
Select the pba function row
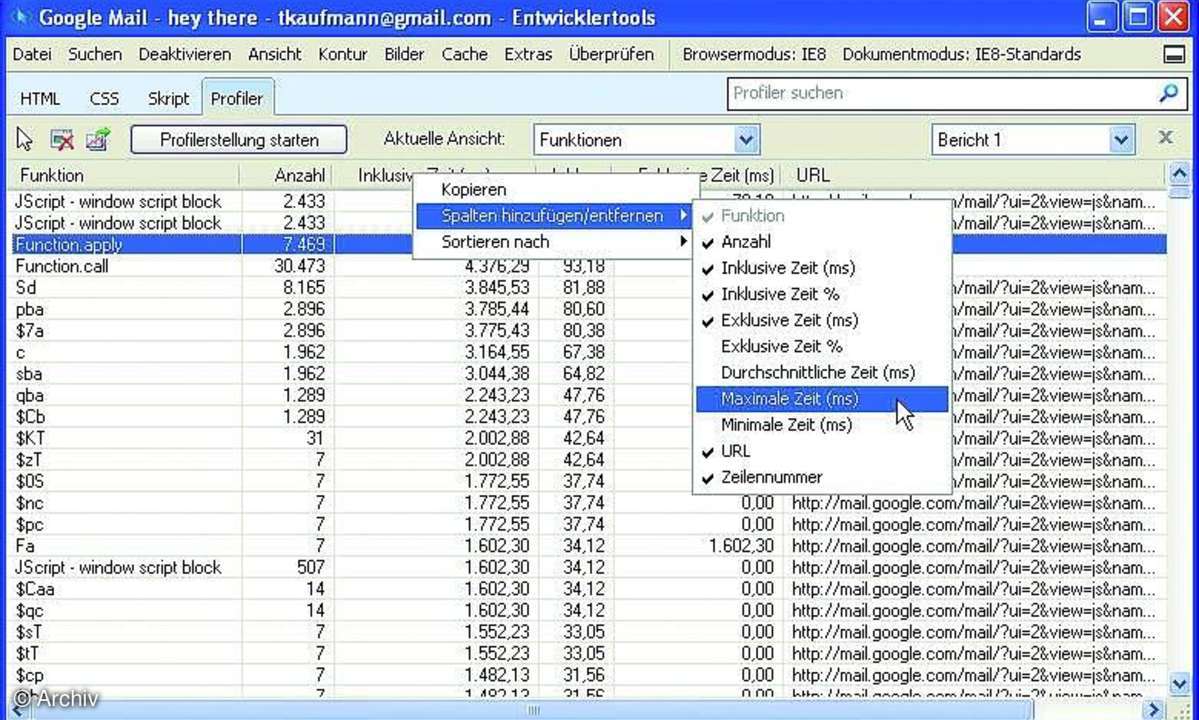(x=589, y=309)
